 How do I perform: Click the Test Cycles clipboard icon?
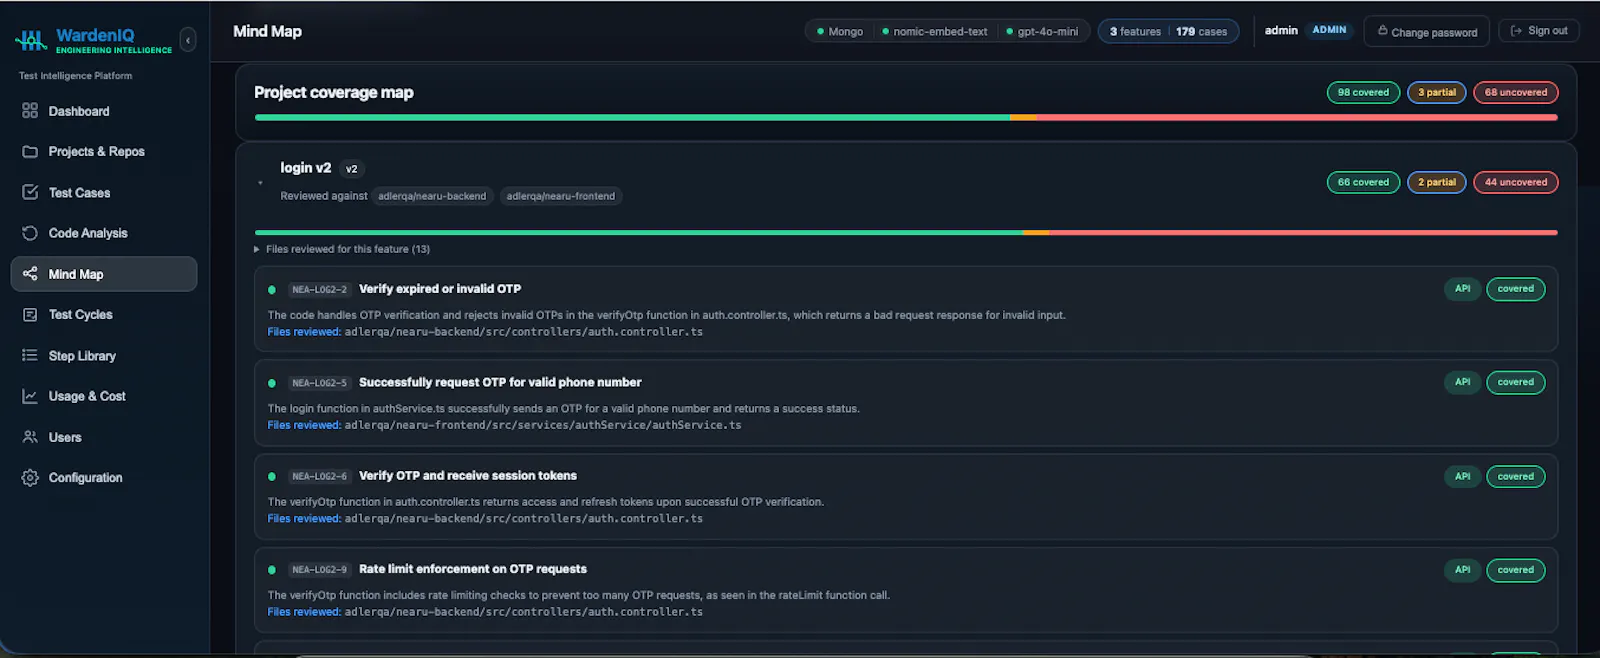[30, 314]
